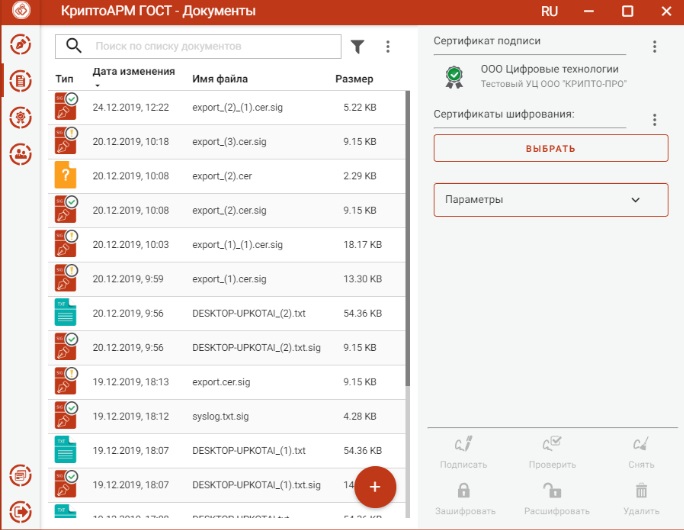The width and height of the screenshot is (684, 530).
Task: Switch language with RU selector
Action: pyautogui.click(x=549, y=11)
